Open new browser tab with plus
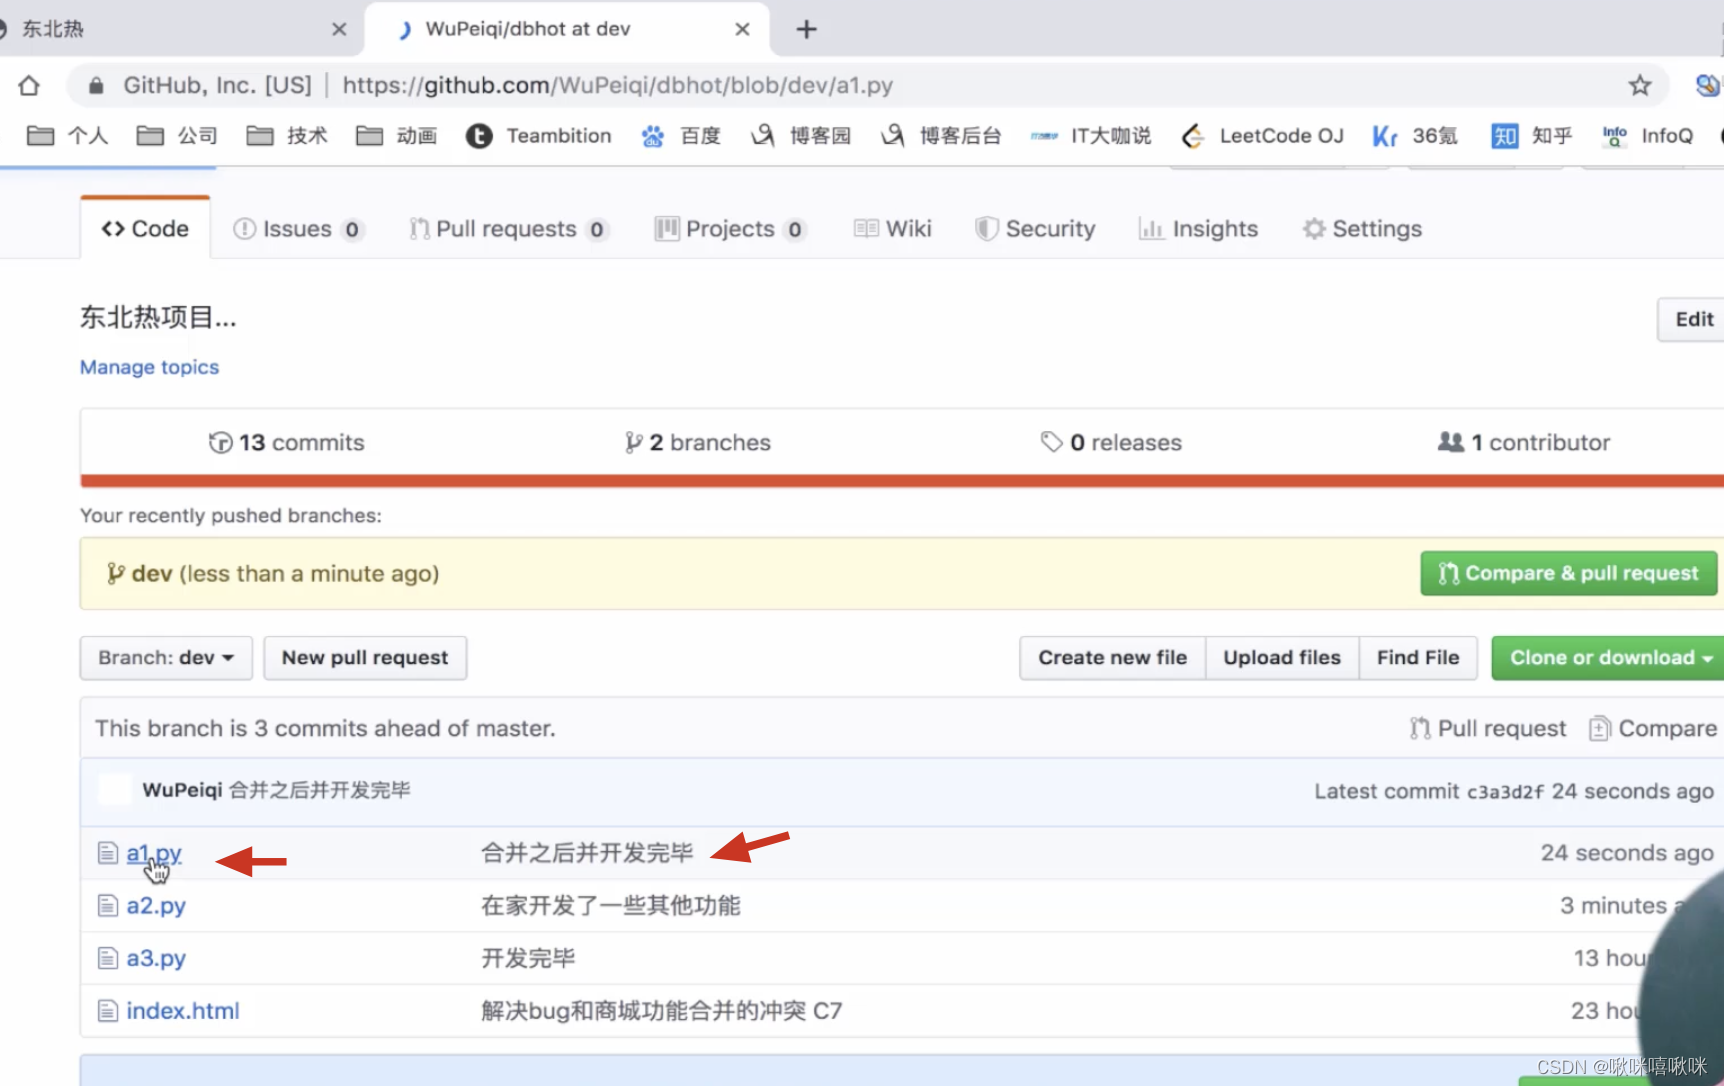1724x1086 pixels. (807, 29)
